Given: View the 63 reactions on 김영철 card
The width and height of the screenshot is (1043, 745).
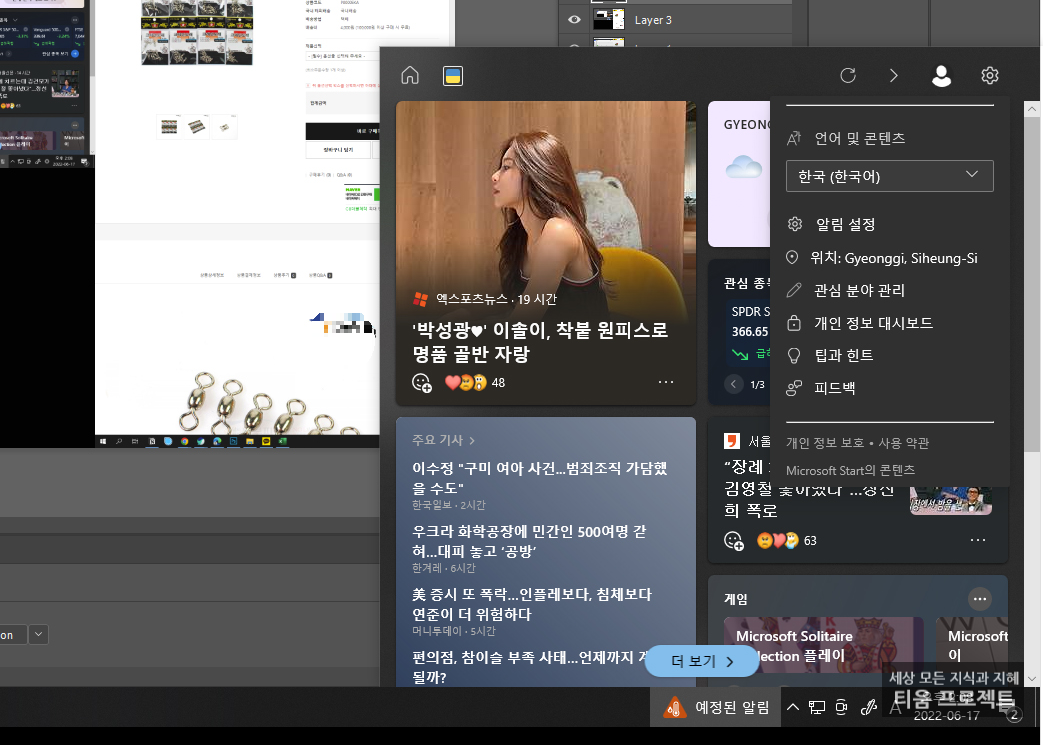Looking at the screenshot, I should [x=787, y=541].
